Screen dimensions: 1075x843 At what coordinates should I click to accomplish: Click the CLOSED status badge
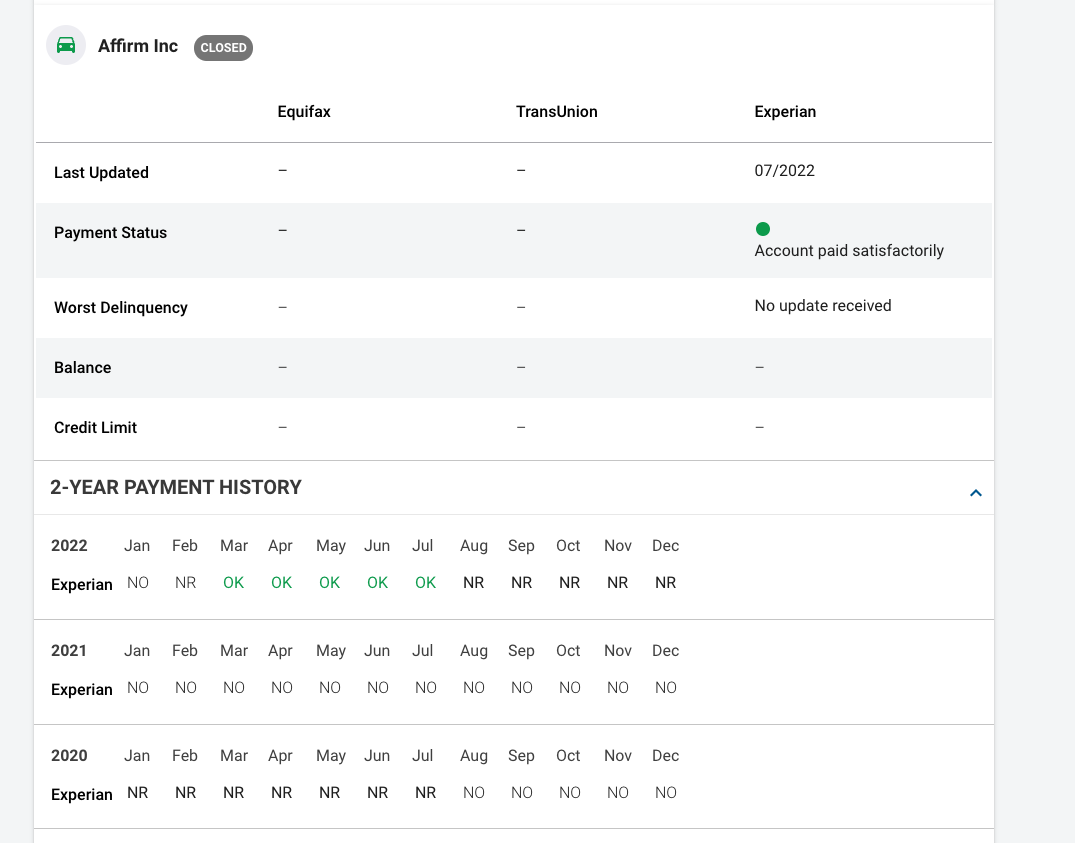point(224,48)
